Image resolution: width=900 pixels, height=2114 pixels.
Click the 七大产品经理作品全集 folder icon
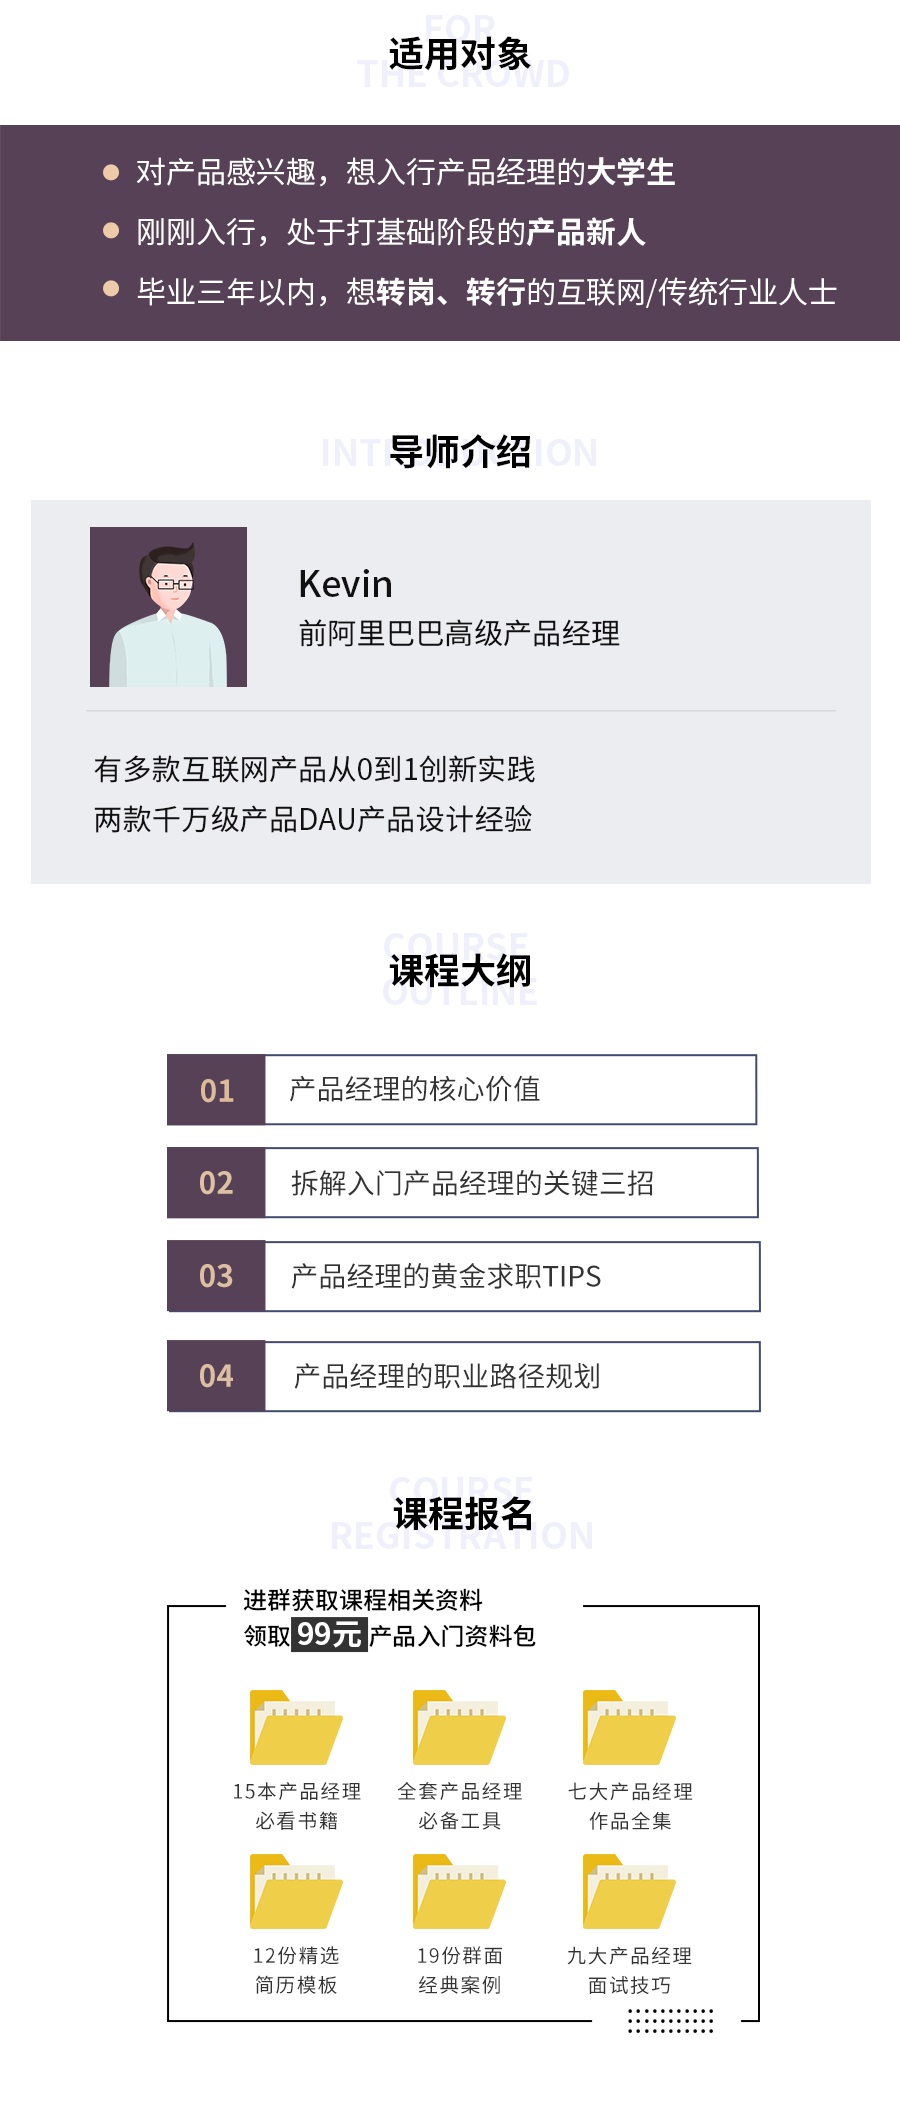click(x=629, y=1727)
